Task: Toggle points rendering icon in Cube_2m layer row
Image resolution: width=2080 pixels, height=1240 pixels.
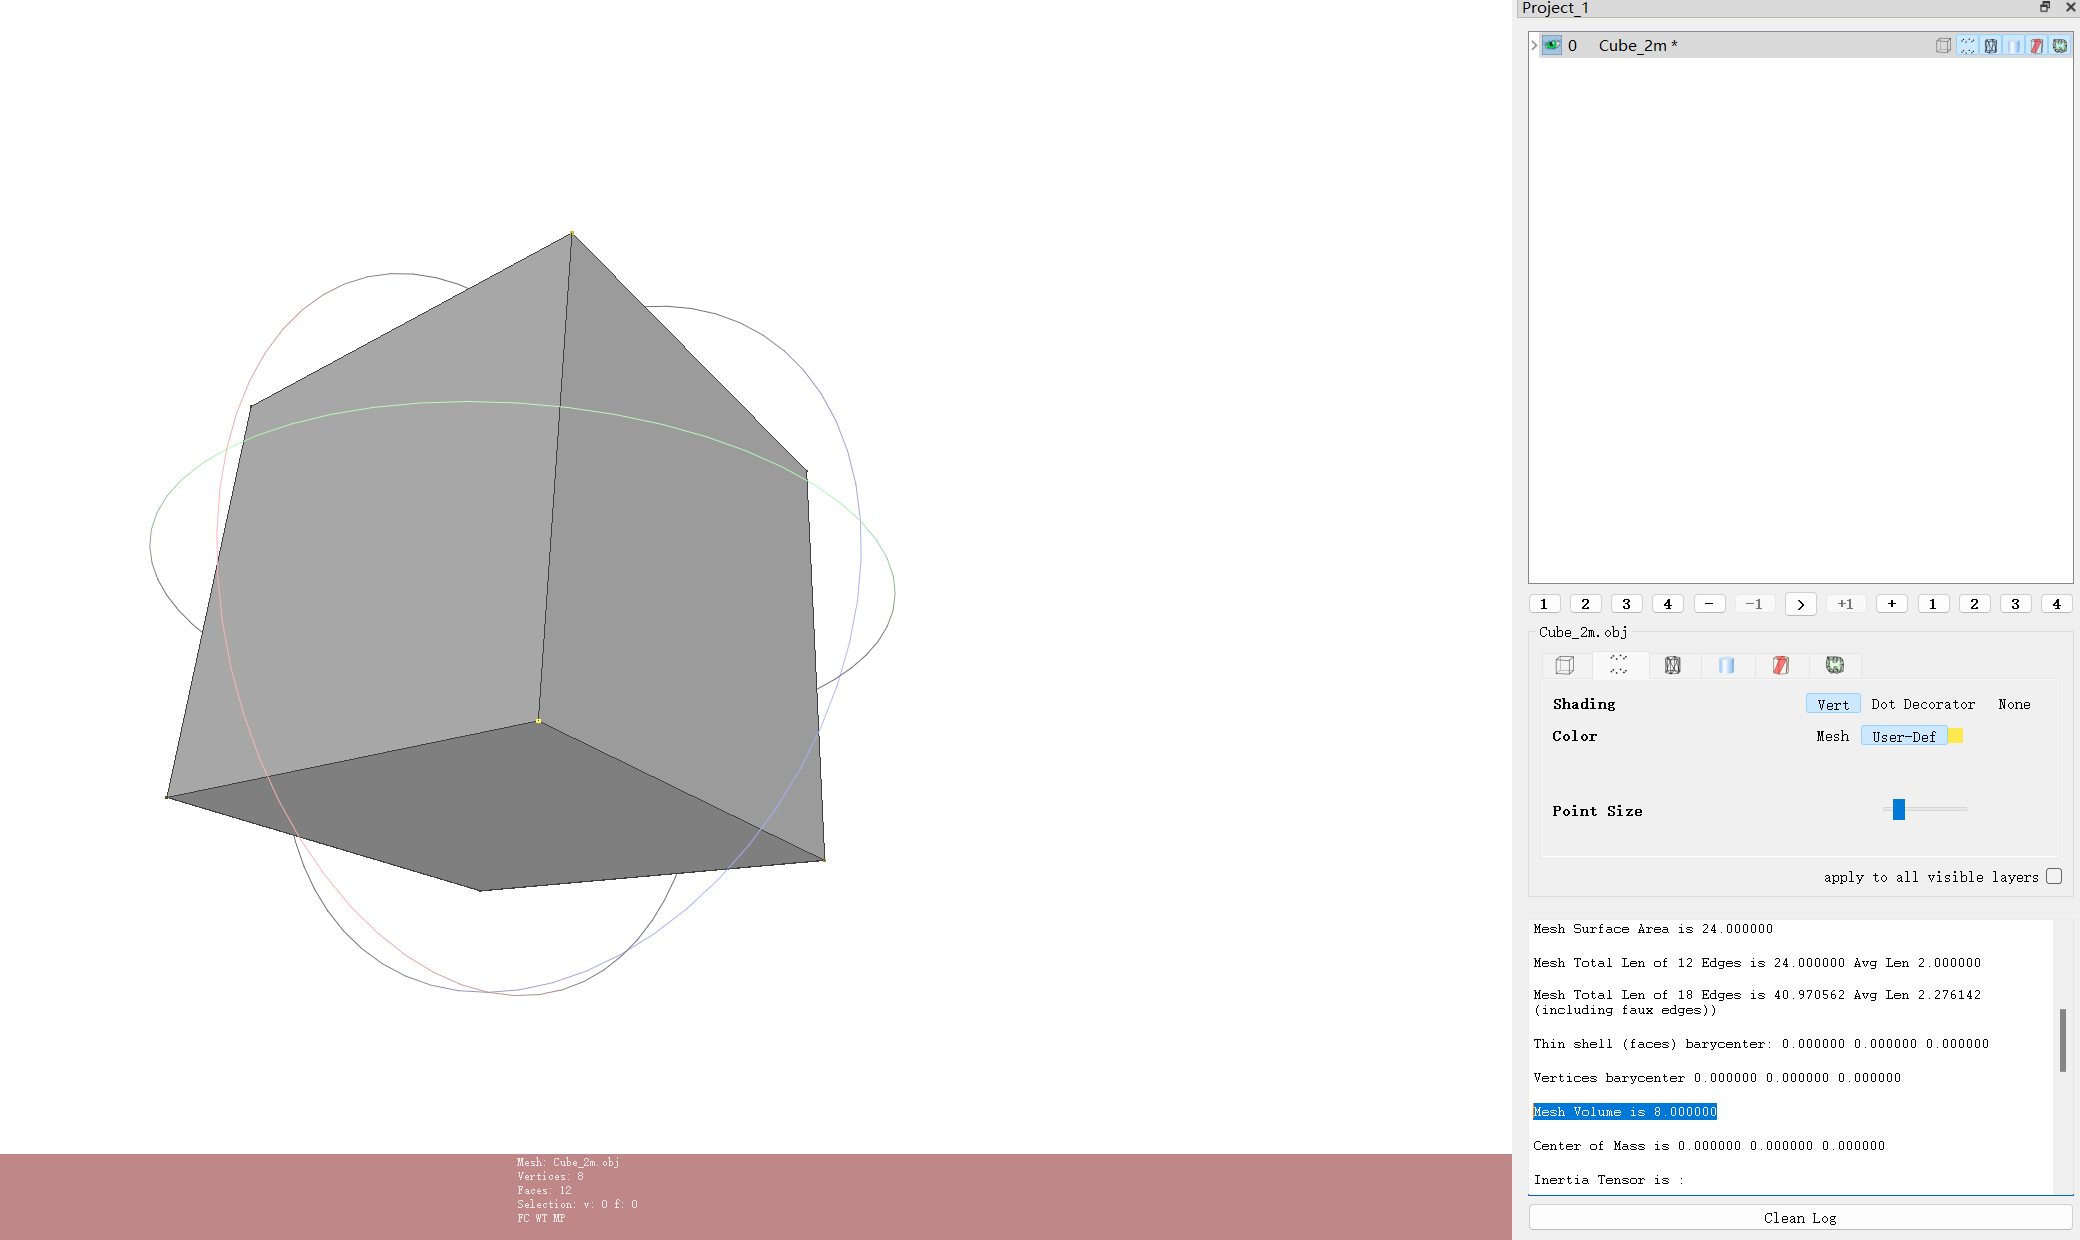Action: click(1967, 45)
